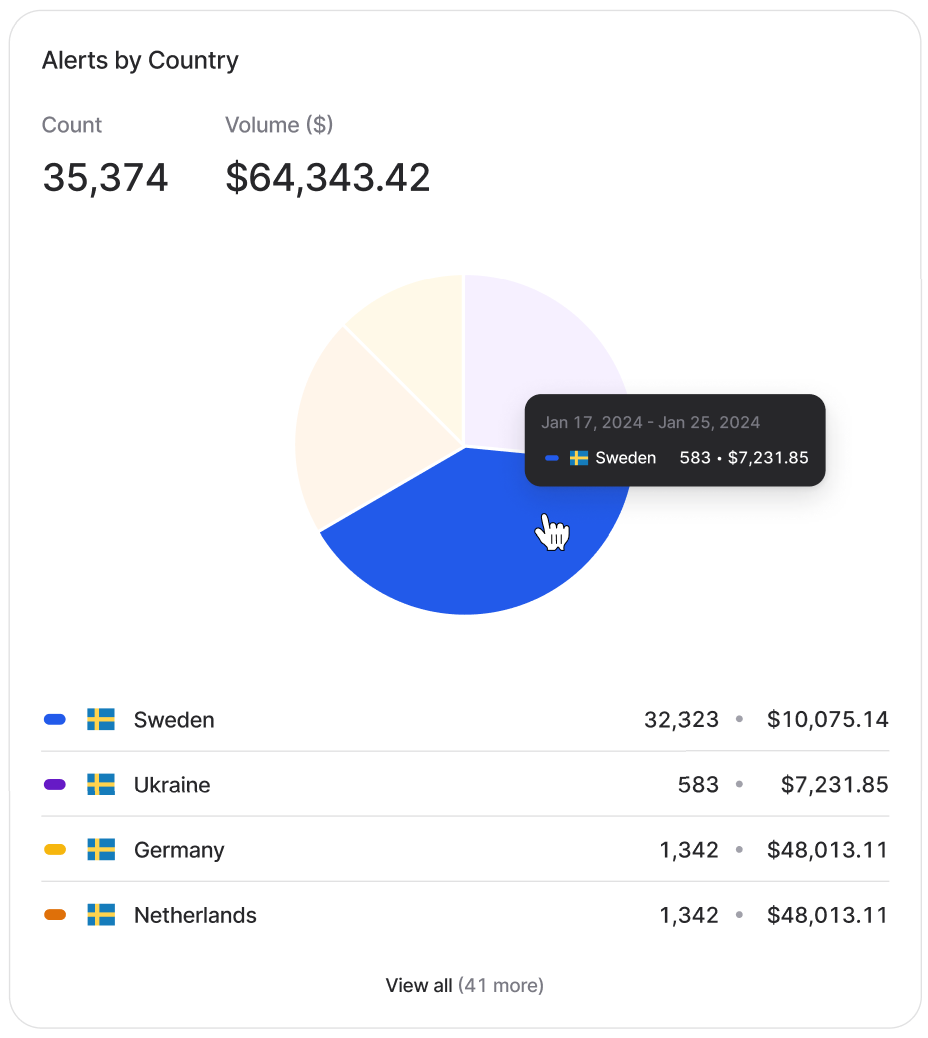
Task: Click the flag icon beside Netherlands
Action: (x=101, y=914)
